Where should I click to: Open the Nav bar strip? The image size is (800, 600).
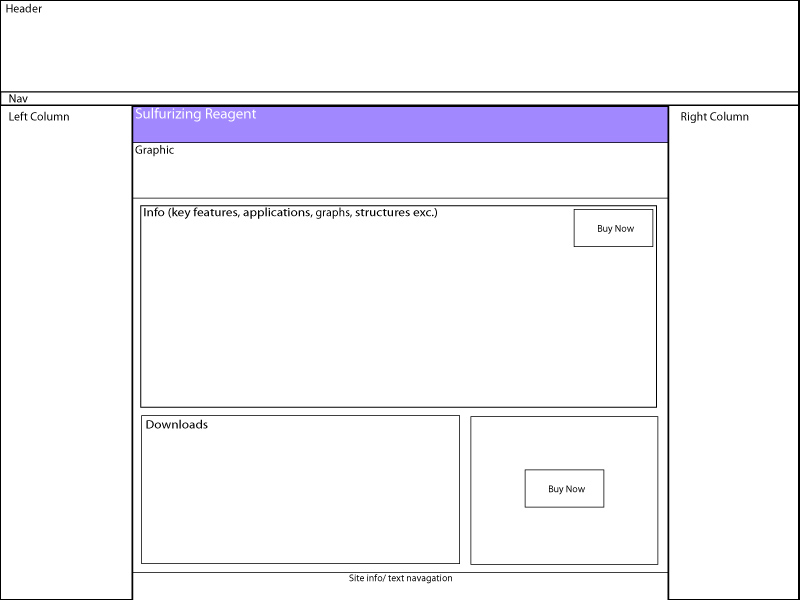400,98
